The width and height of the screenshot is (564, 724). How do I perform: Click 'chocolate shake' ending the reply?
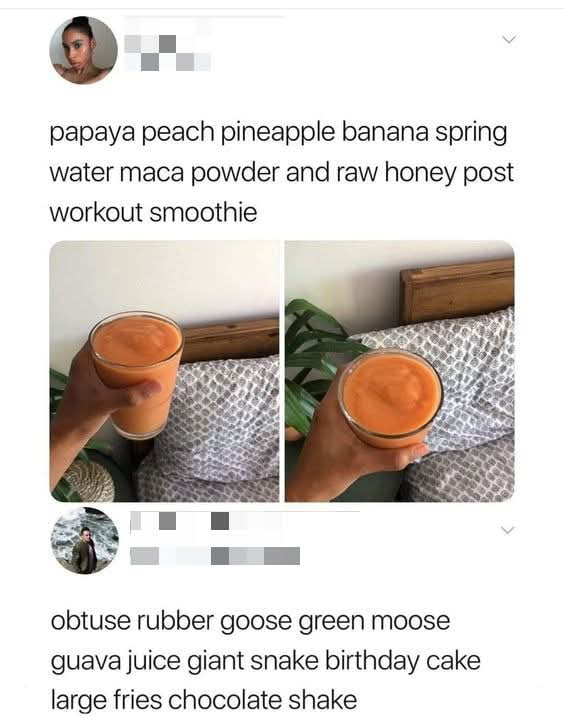pos(262,700)
